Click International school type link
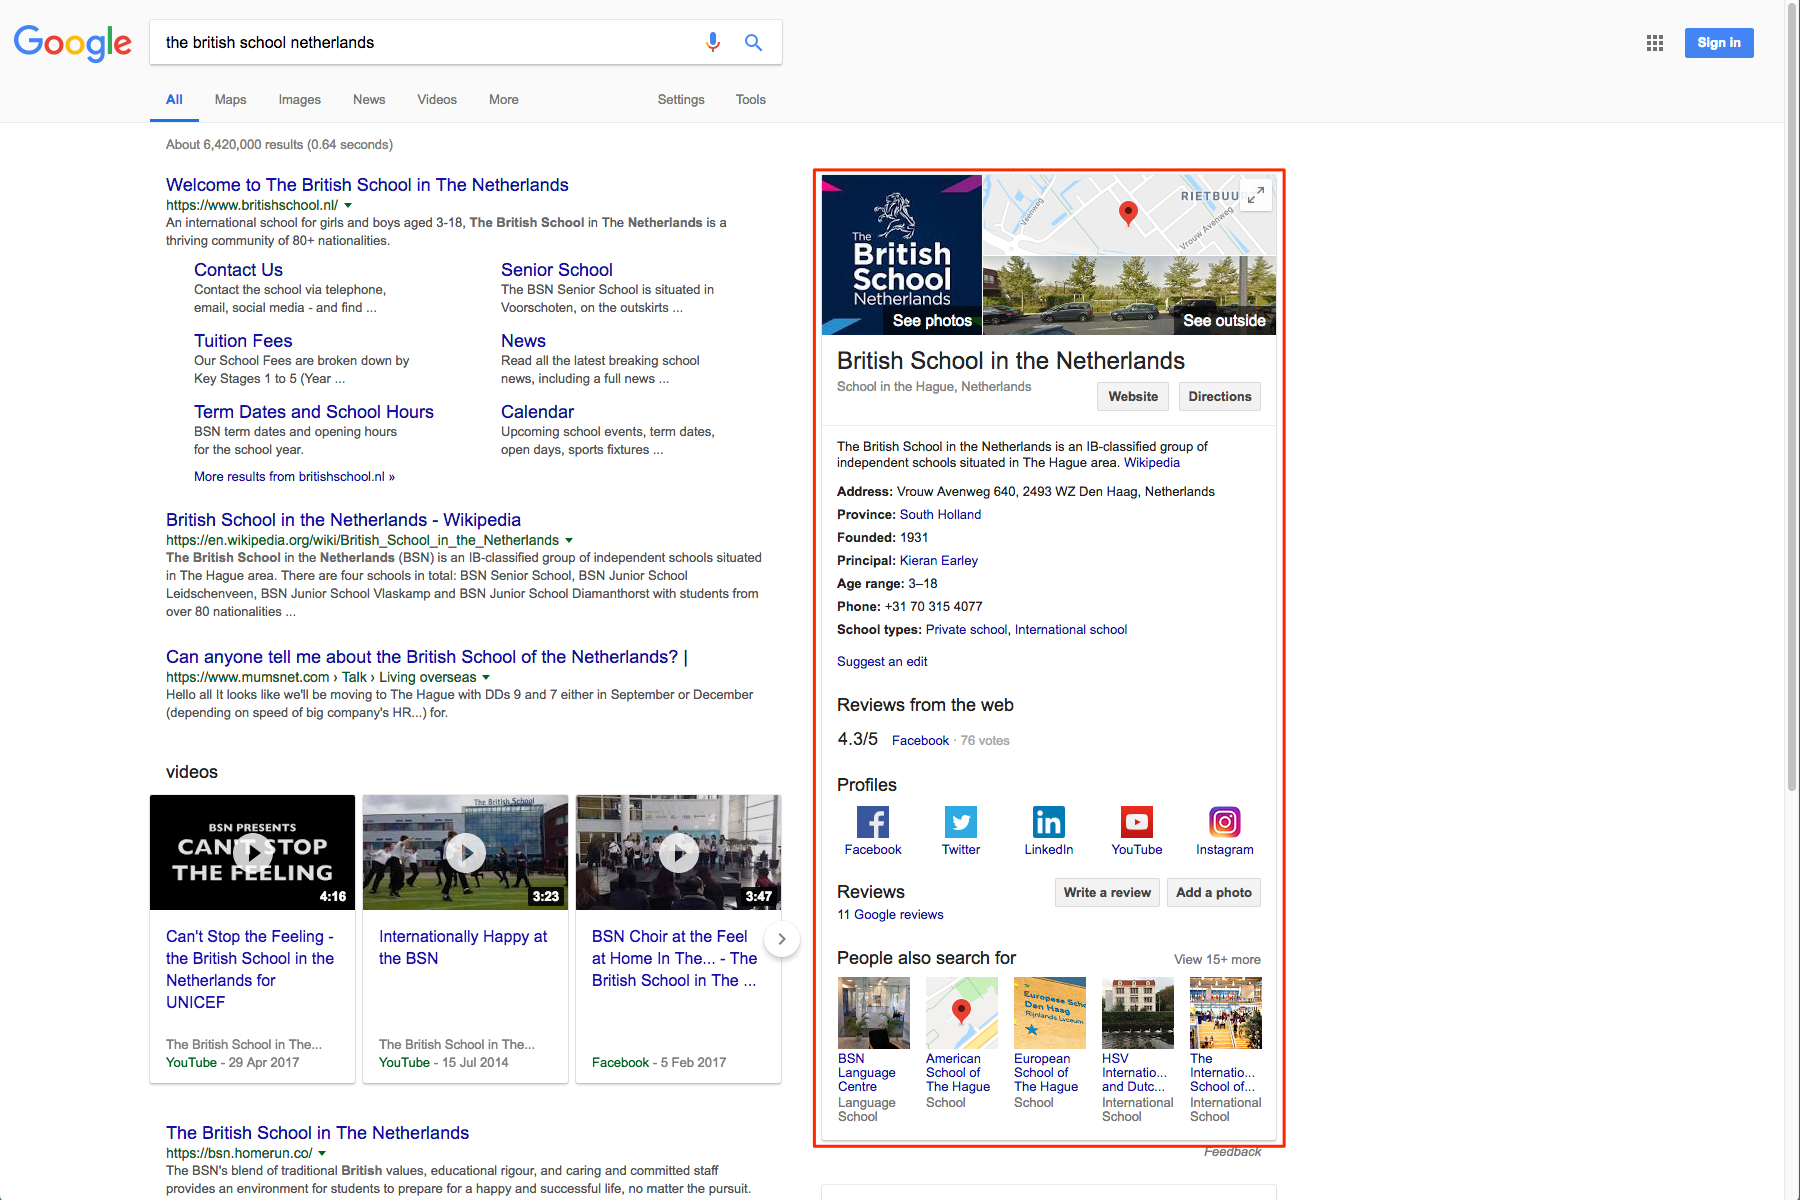This screenshot has width=1800, height=1200. 1071,630
